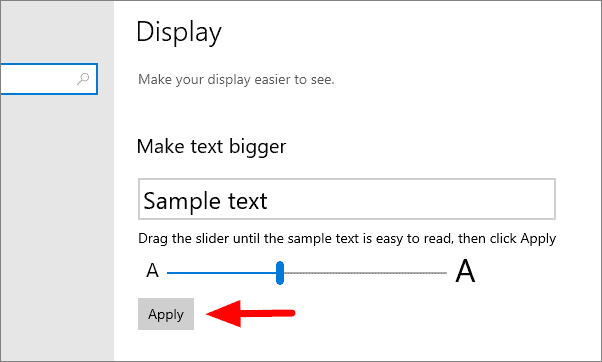Click empty right side of sample preview box
602x362 pixels.
click(x=411, y=200)
